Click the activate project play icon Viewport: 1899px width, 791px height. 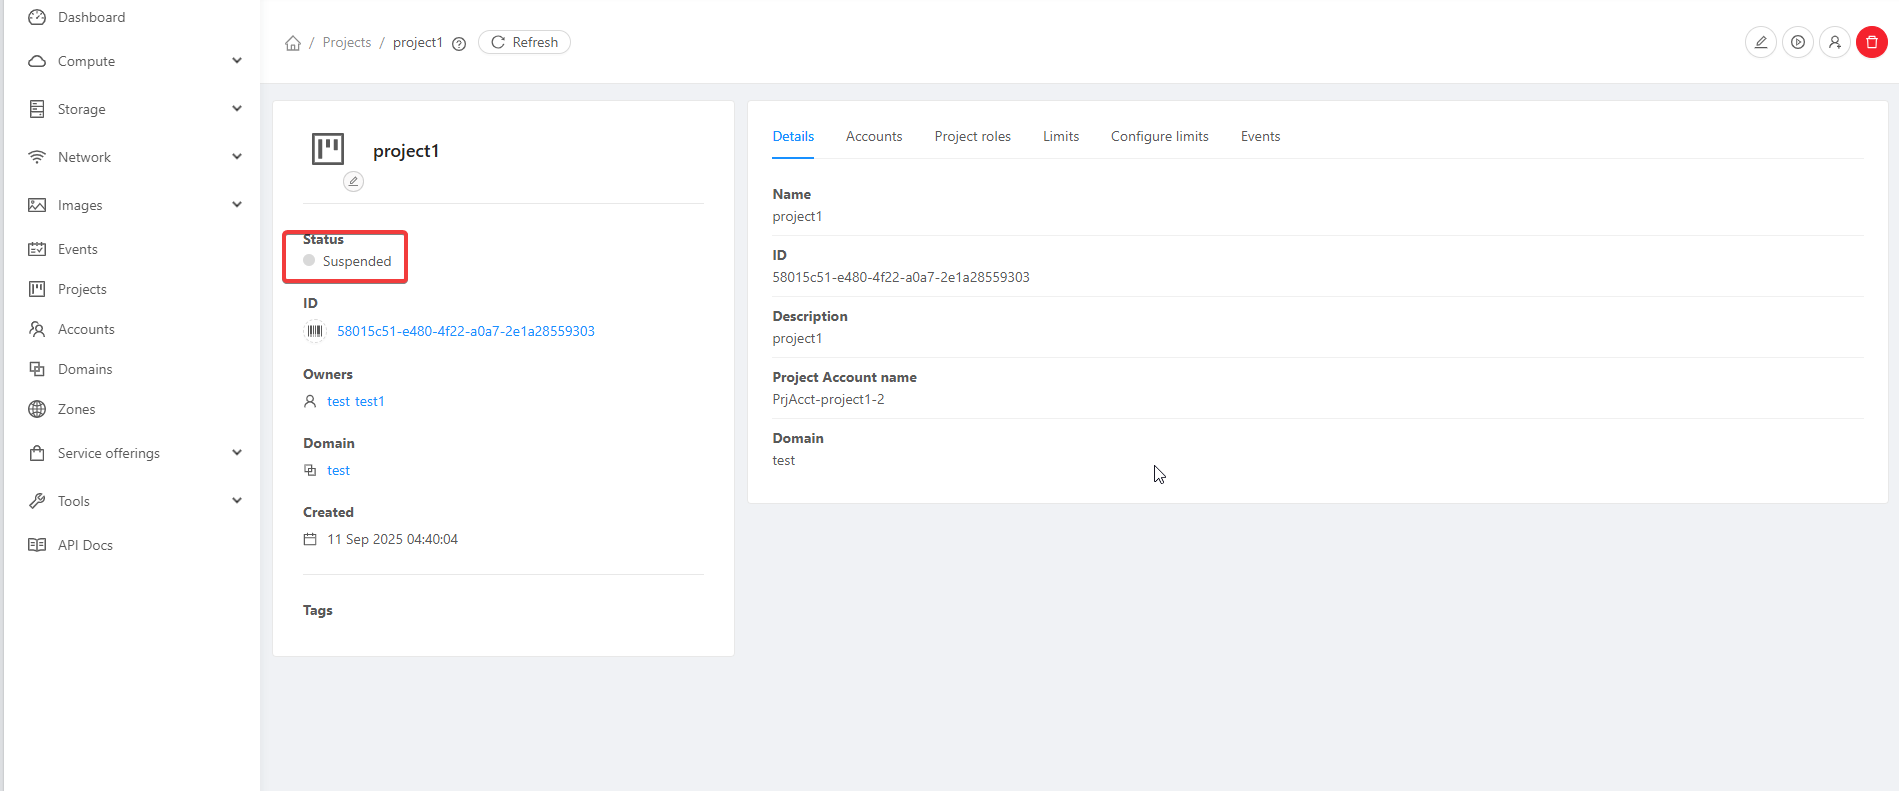pyautogui.click(x=1797, y=42)
